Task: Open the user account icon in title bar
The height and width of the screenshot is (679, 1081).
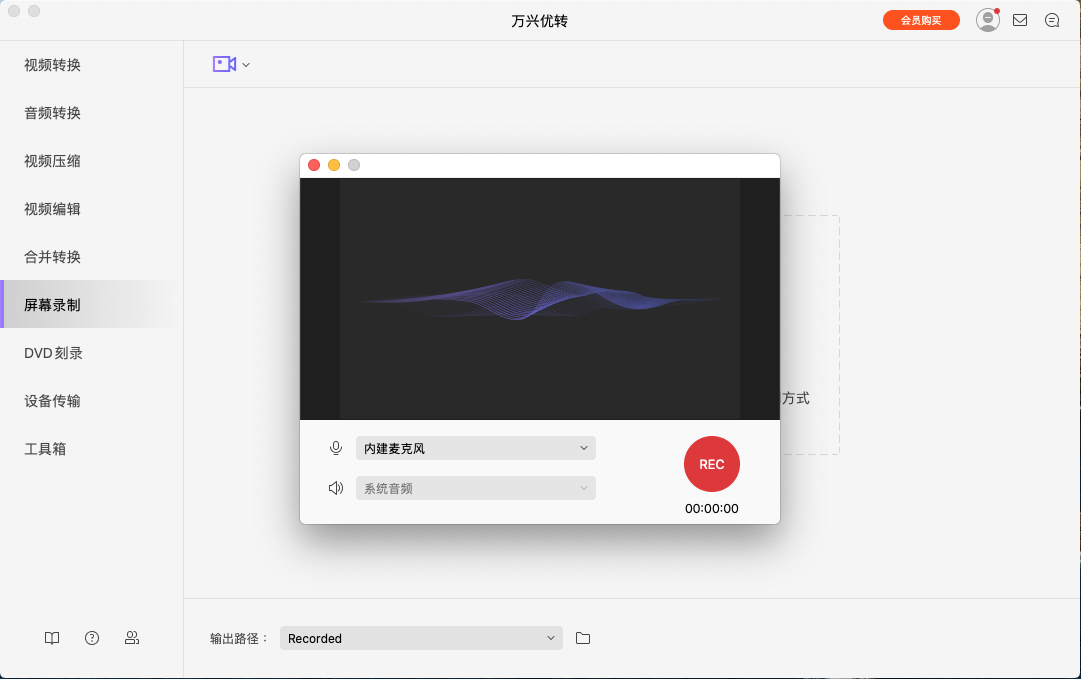Action: 987,19
